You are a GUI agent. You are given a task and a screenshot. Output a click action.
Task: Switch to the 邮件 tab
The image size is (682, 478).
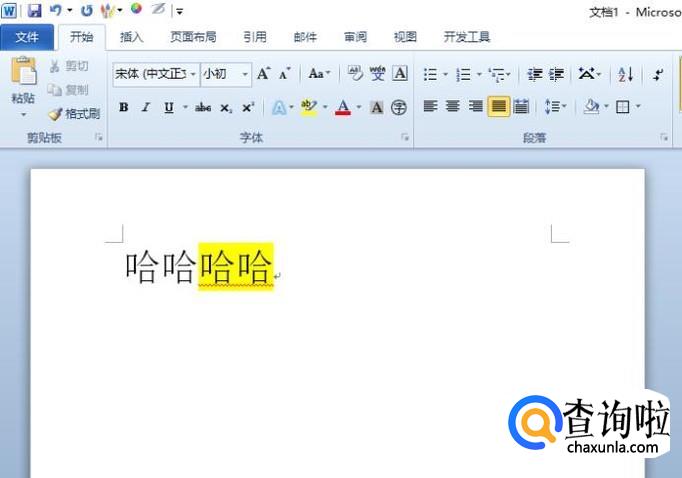point(305,37)
